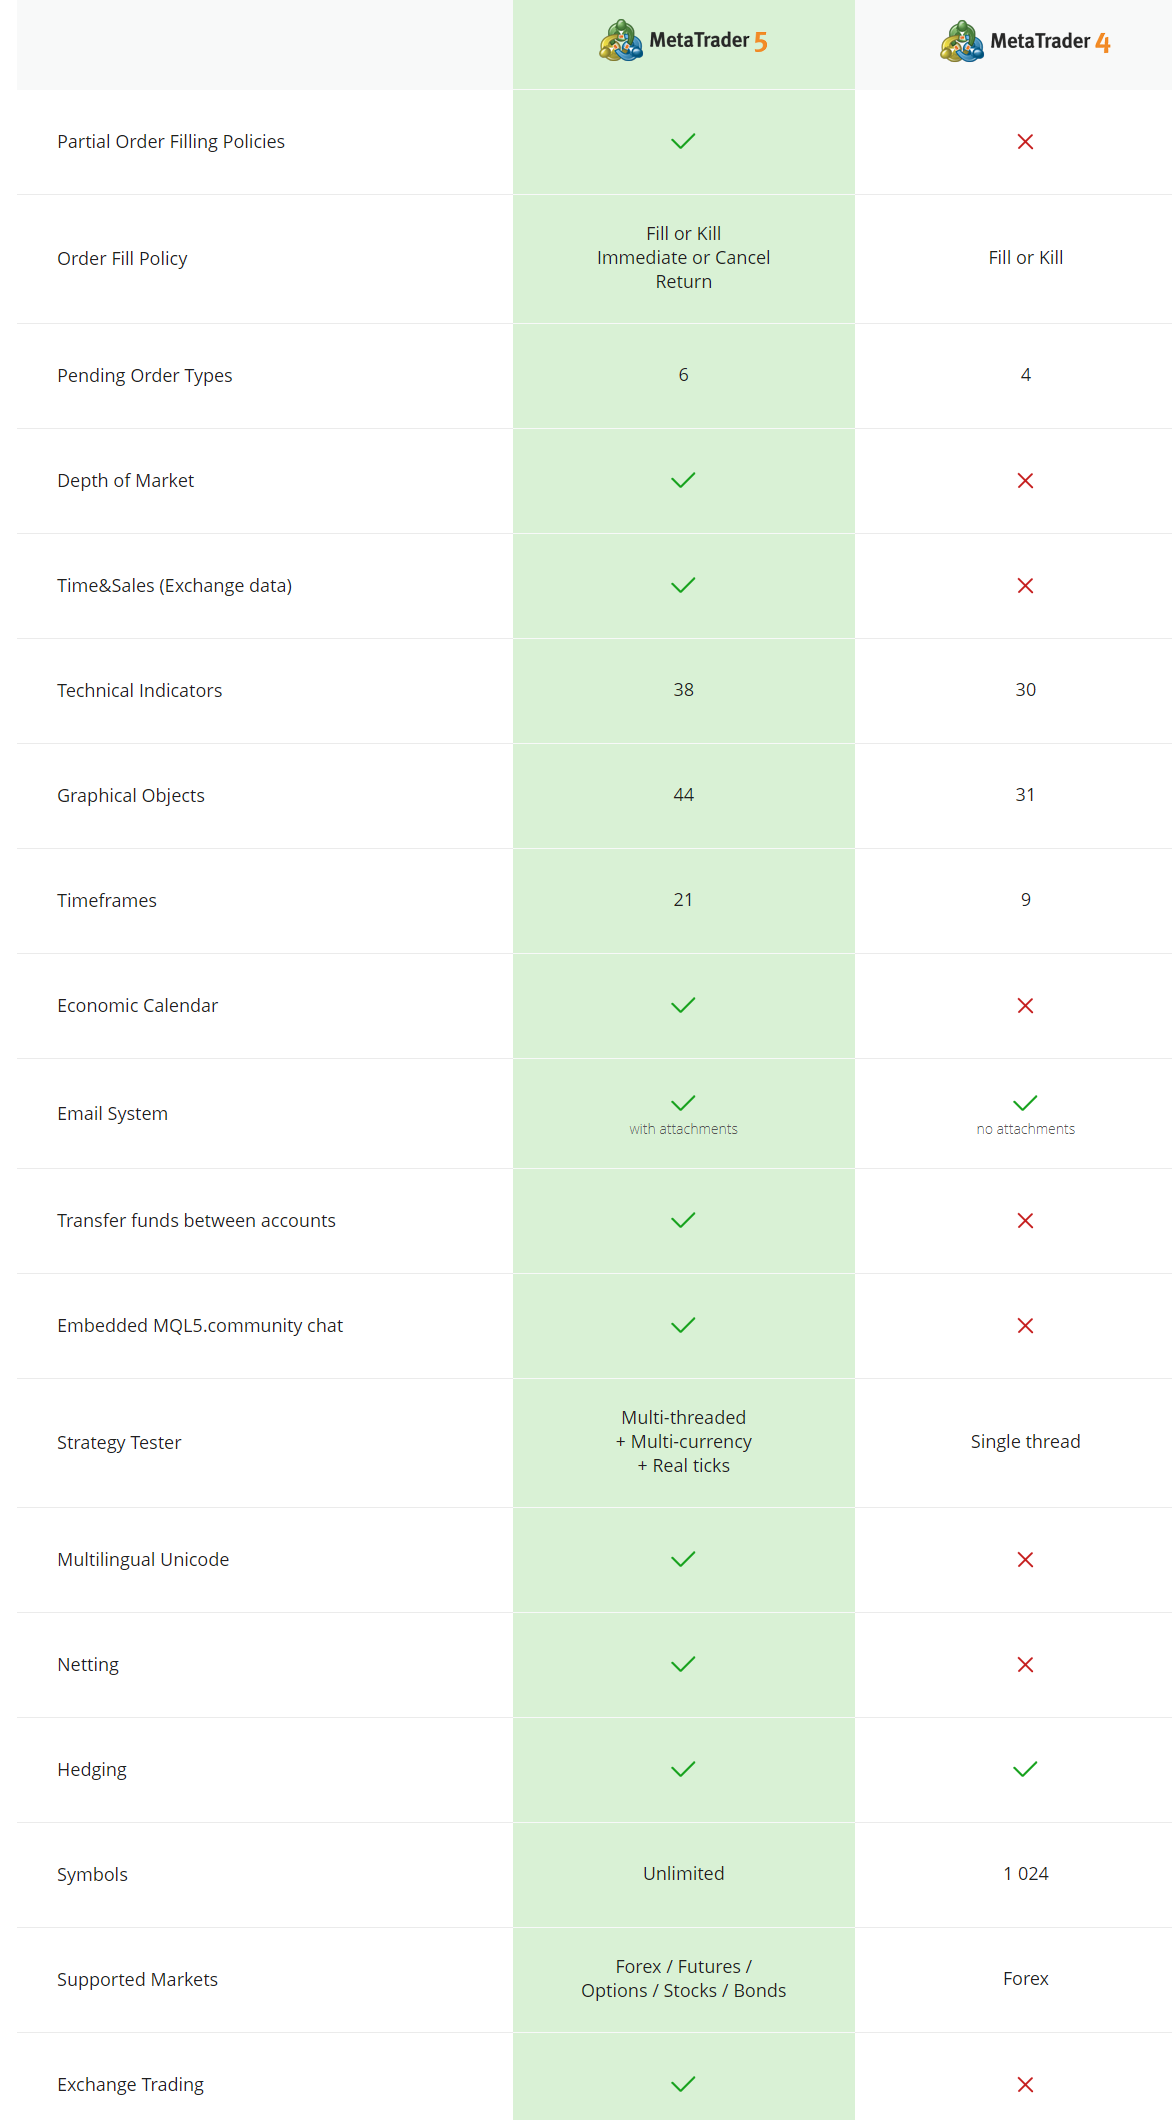This screenshot has height=2120, width=1172.
Task: Click MetaTrader 4 red cross for Exchange Trading
Action: [1025, 2085]
